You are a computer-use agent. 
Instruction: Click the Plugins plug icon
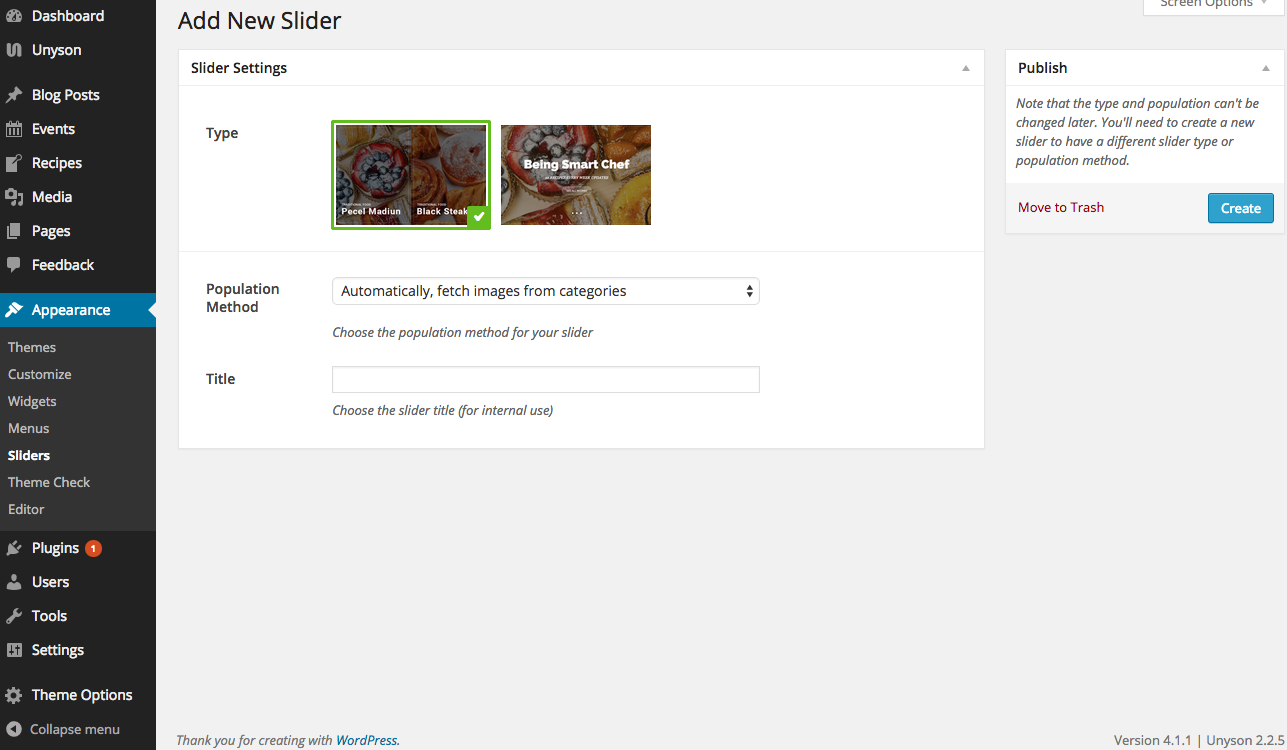pyautogui.click(x=14, y=548)
